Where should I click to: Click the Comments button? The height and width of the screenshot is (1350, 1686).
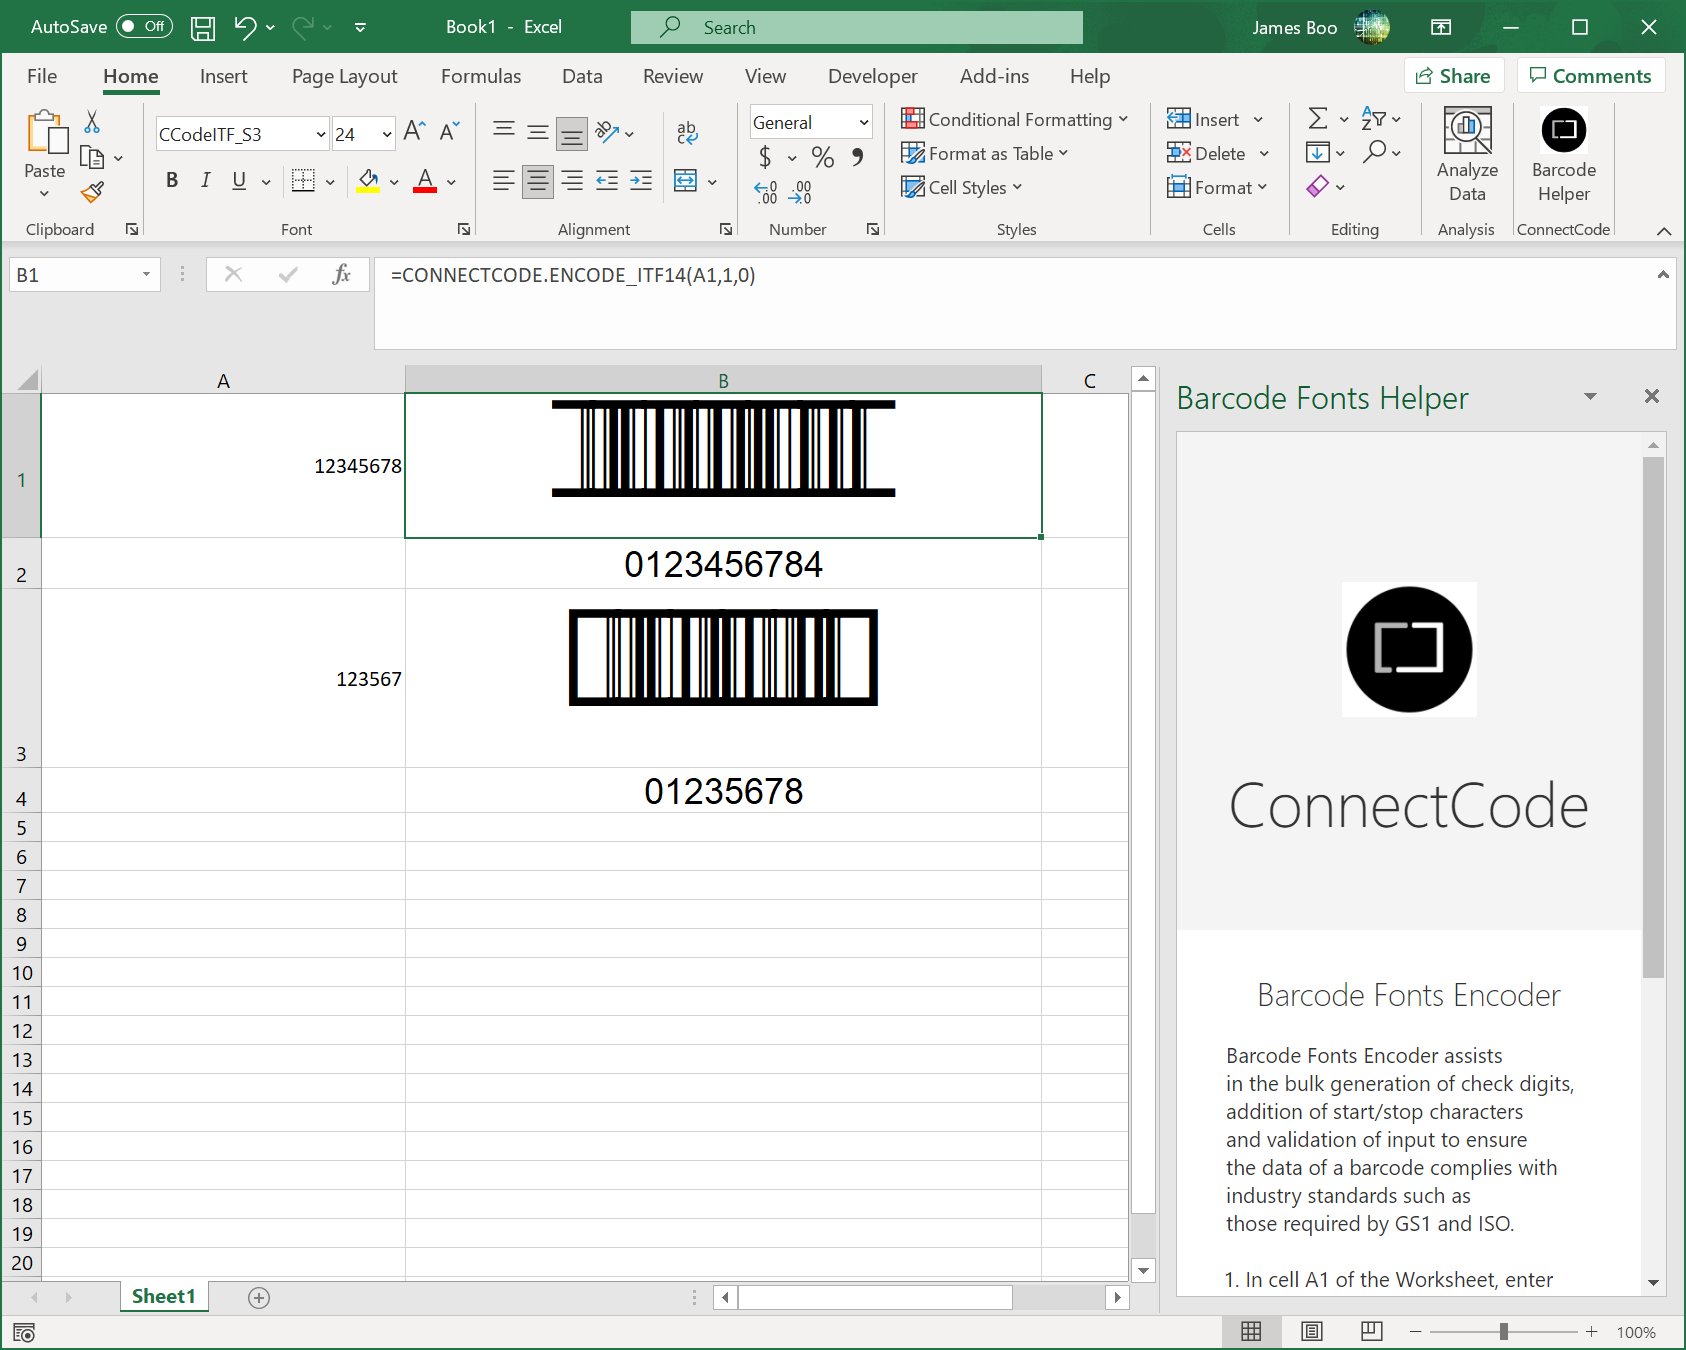tap(1590, 76)
